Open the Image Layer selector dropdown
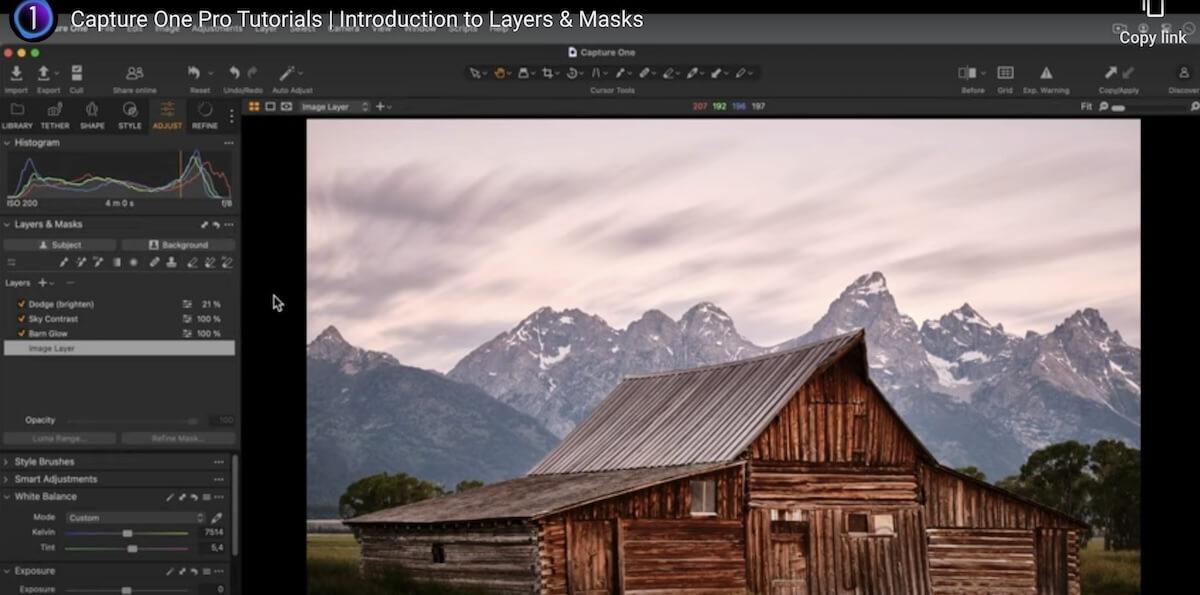This screenshot has height=595, width=1200. click(335, 106)
